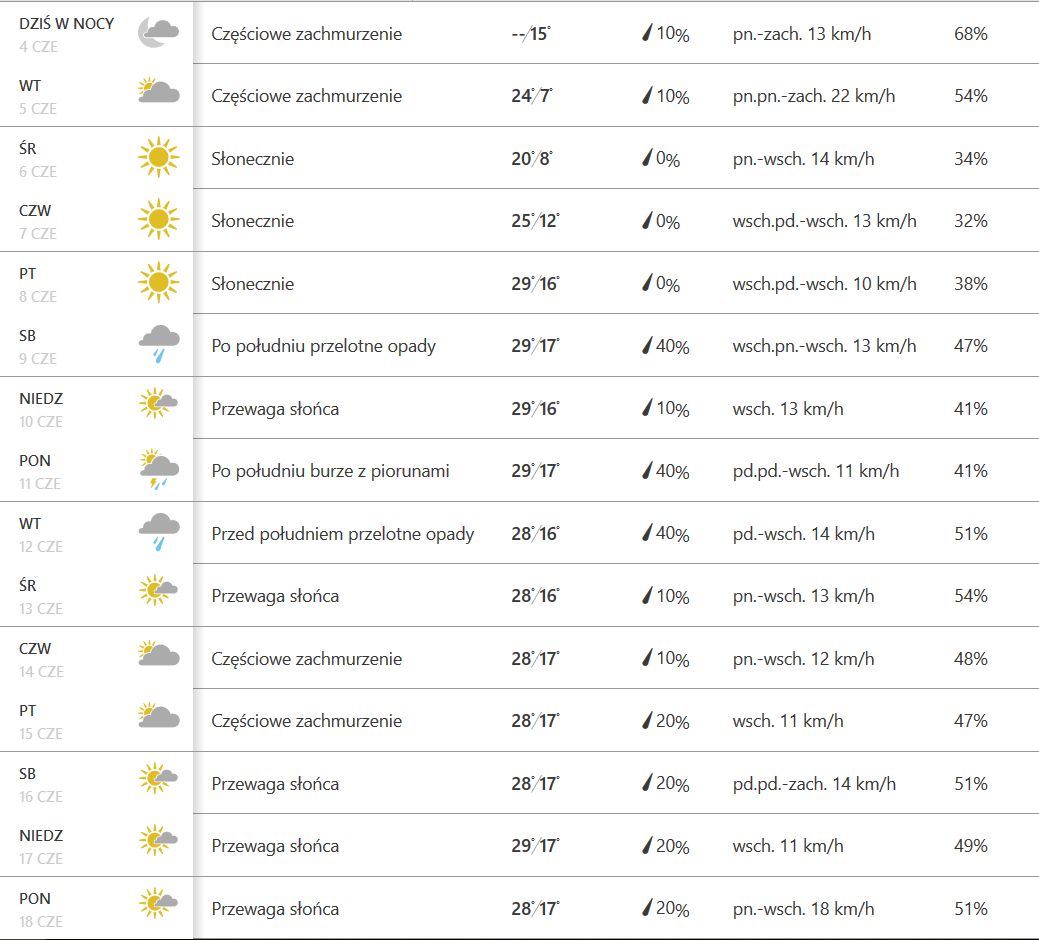Click the raindrop icon beside 0% on Friday 8 CZE

pos(647,284)
